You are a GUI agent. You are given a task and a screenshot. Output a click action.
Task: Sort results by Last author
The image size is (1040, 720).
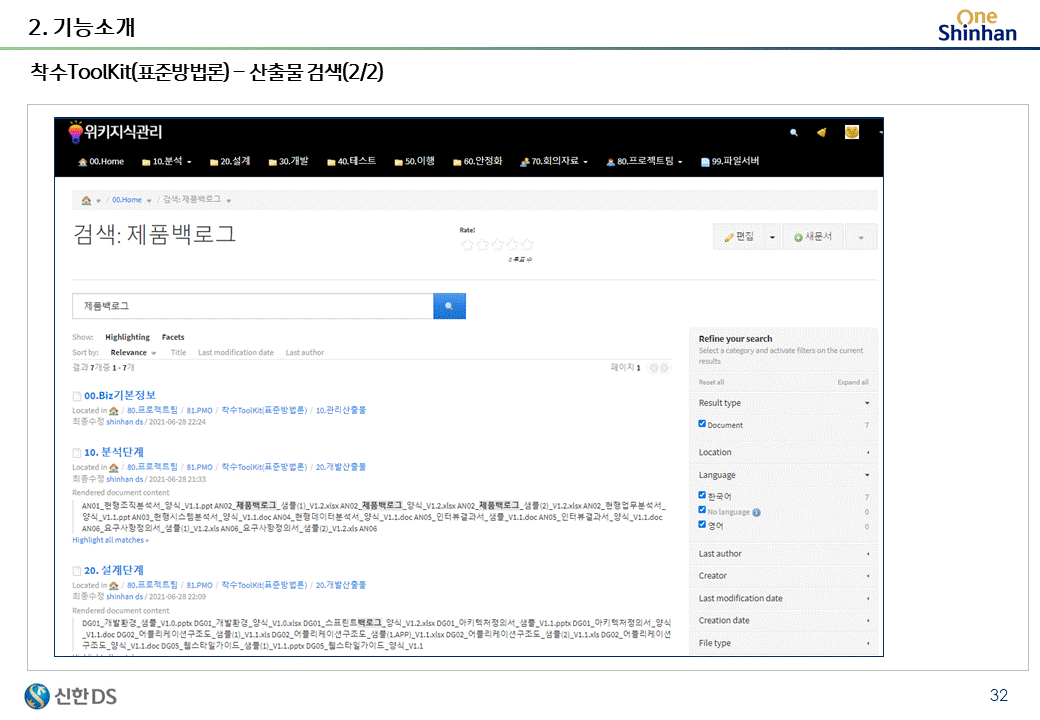tap(305, 353)
